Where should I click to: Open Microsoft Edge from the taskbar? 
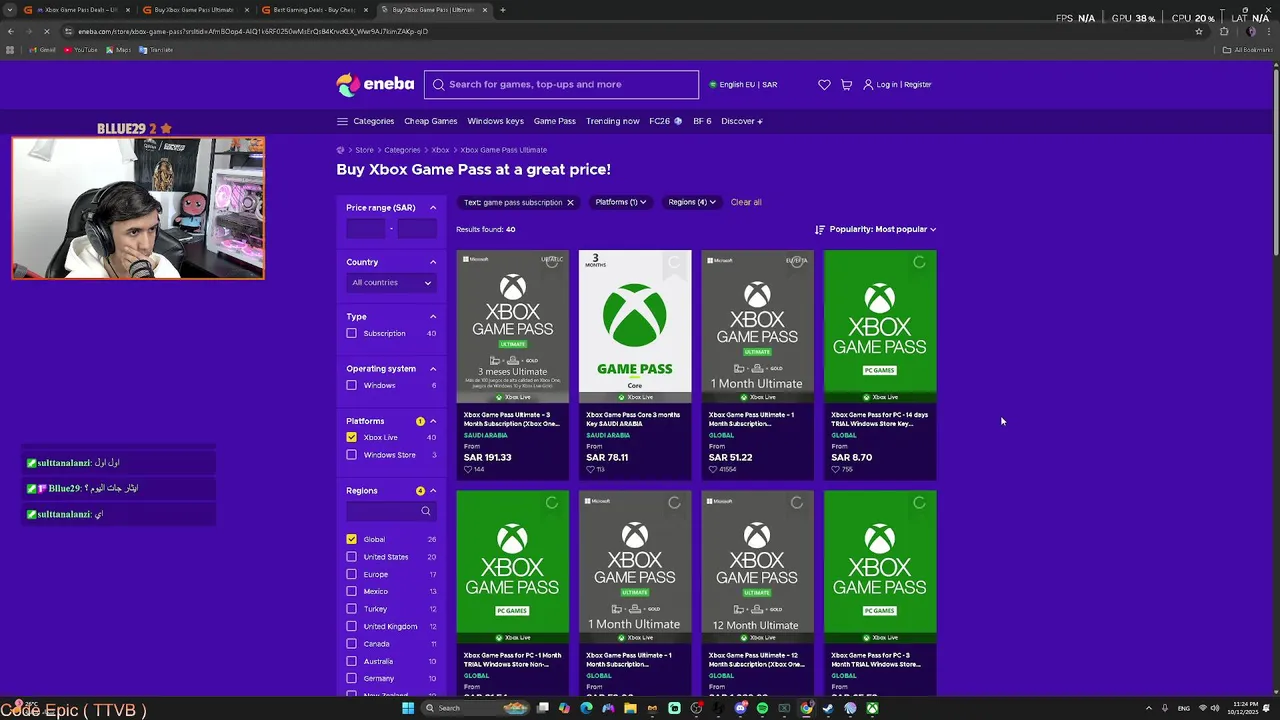tap(586, 708)
